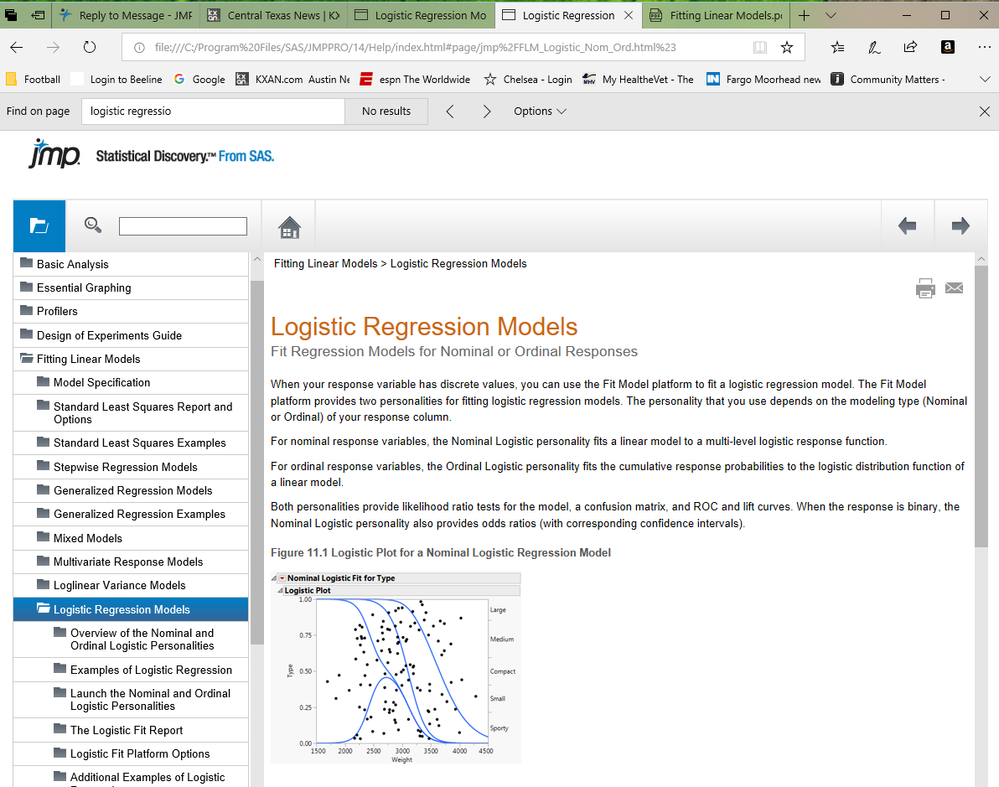Switch to Reply to Message tab
This screenshot has width=999, height=787.
126,15
